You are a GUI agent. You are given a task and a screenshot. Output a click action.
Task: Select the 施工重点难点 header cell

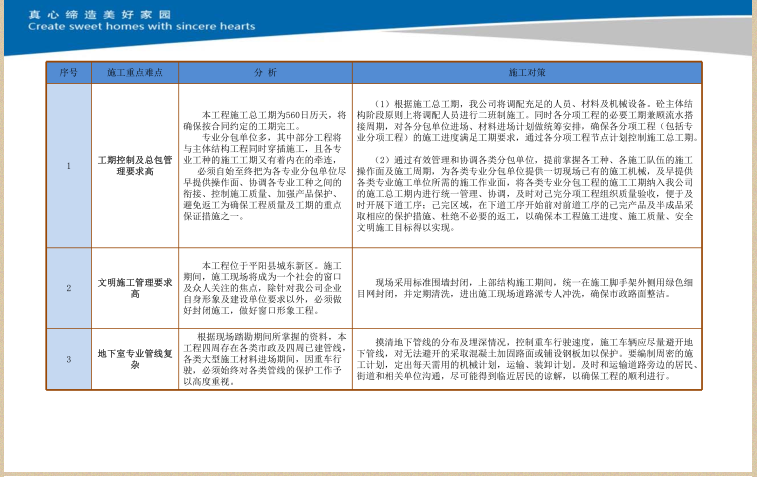tap(135, 73)
